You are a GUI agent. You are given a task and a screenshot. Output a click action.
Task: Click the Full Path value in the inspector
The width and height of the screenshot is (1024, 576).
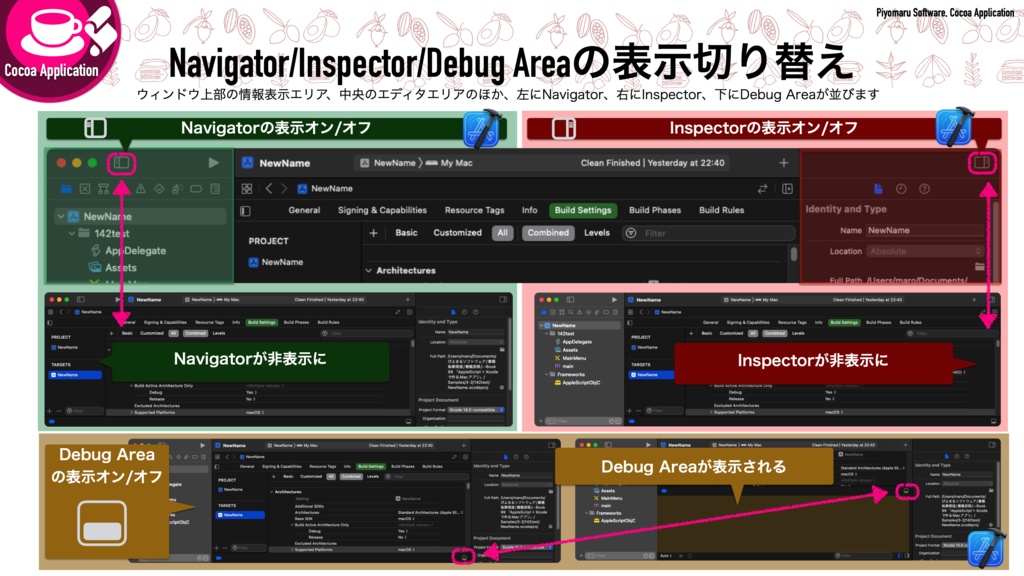917,280
